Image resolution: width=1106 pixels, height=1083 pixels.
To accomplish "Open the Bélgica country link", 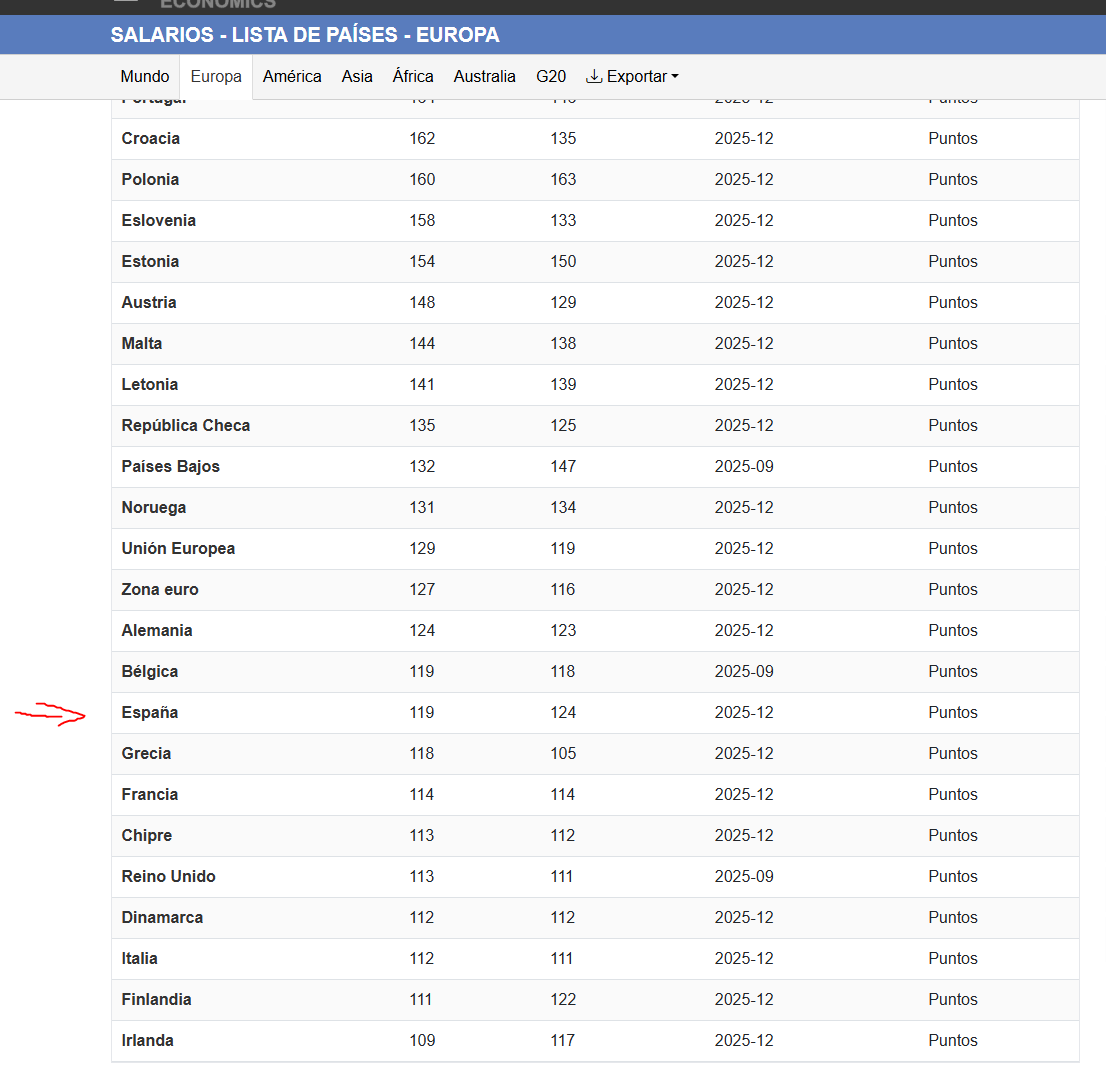I will [150, 671].
